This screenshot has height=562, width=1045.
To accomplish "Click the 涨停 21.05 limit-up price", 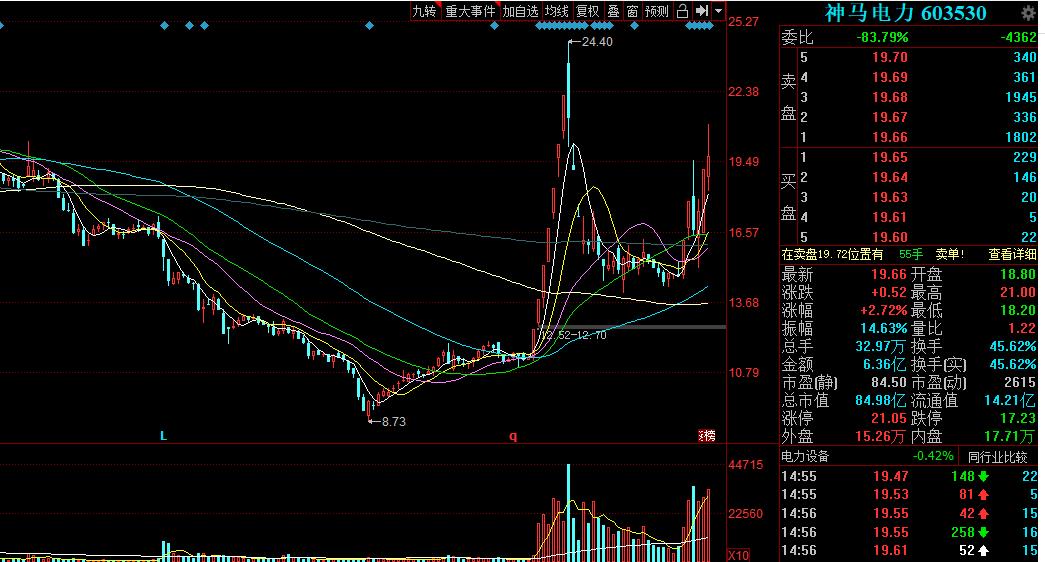I will [890, 418].
